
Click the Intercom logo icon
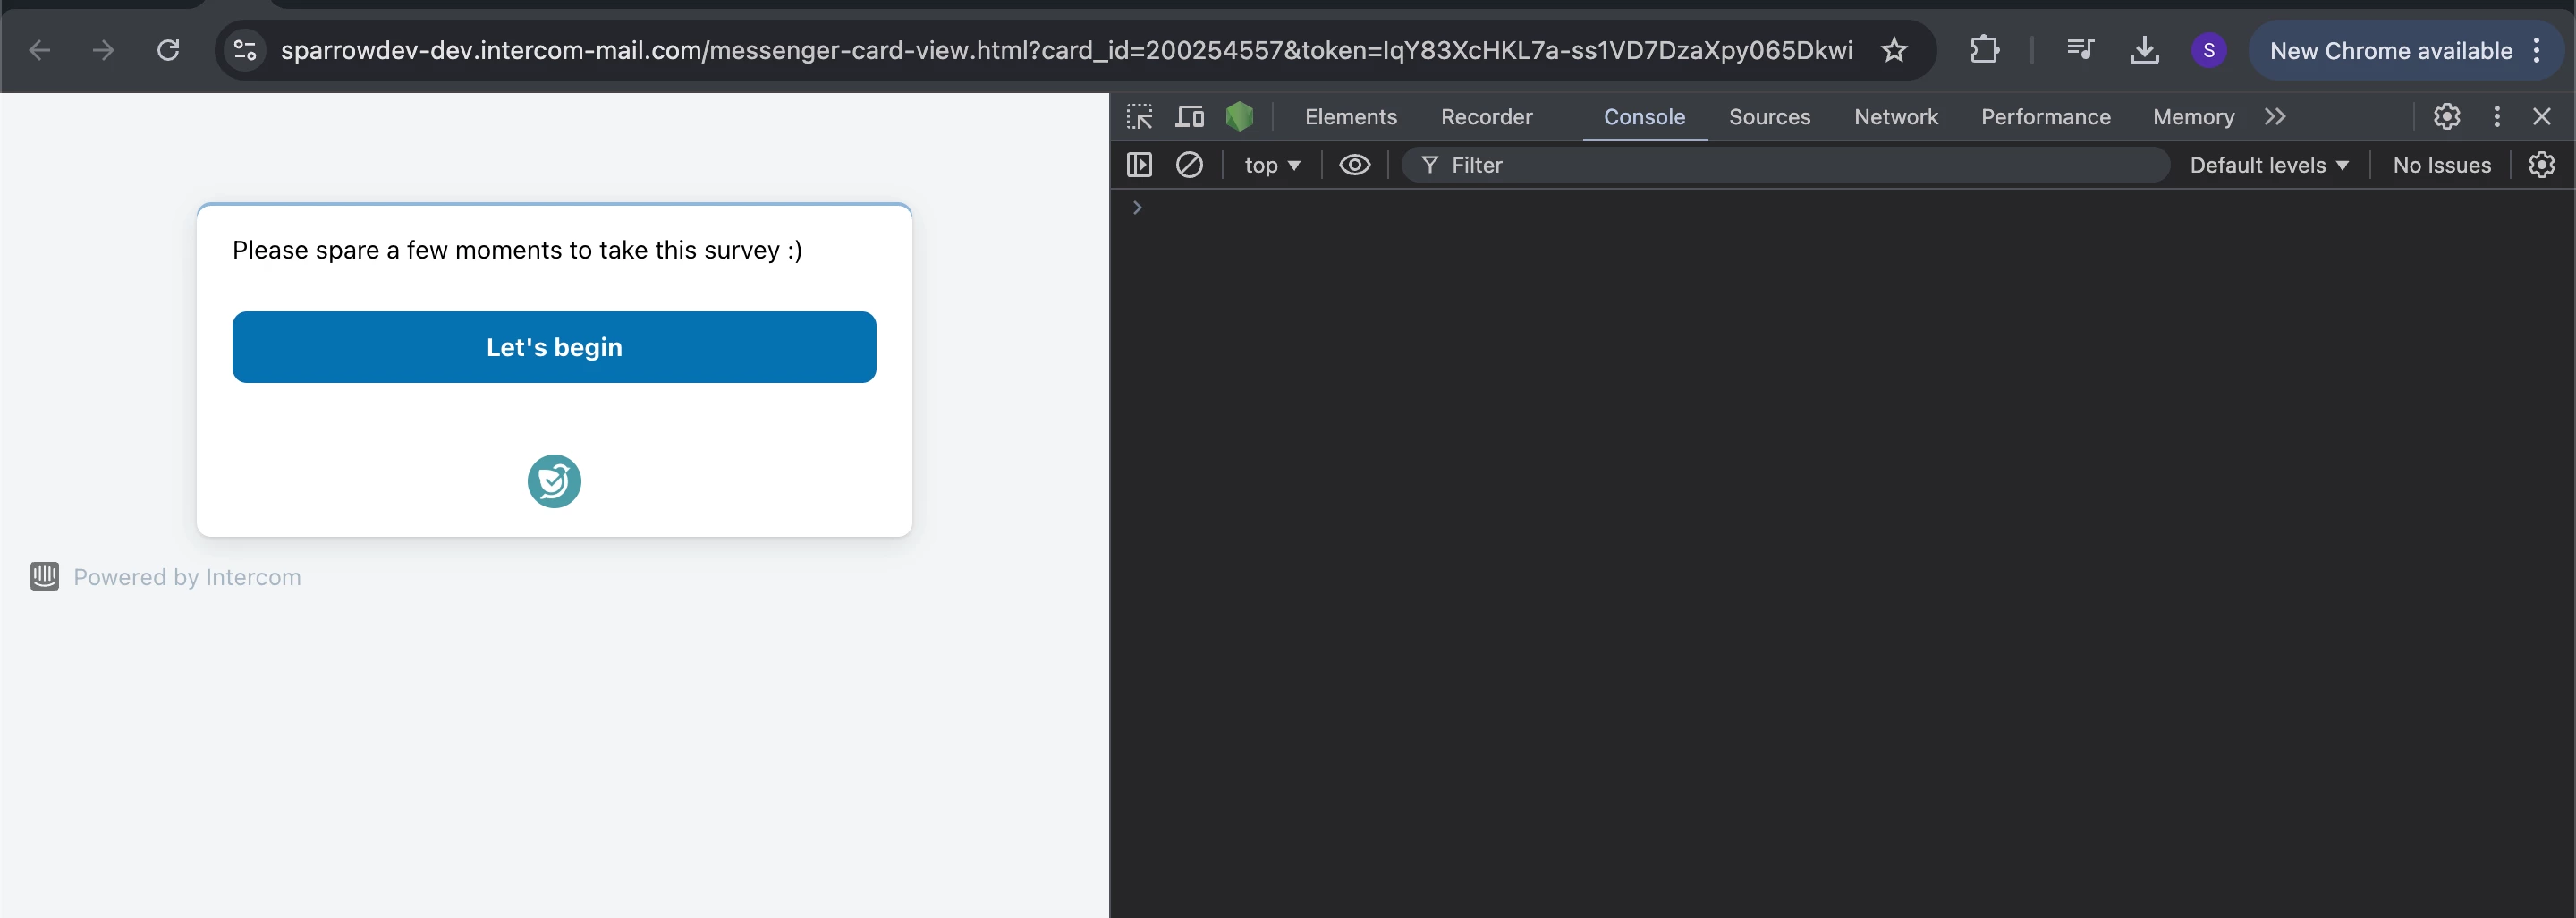(44, 576)
